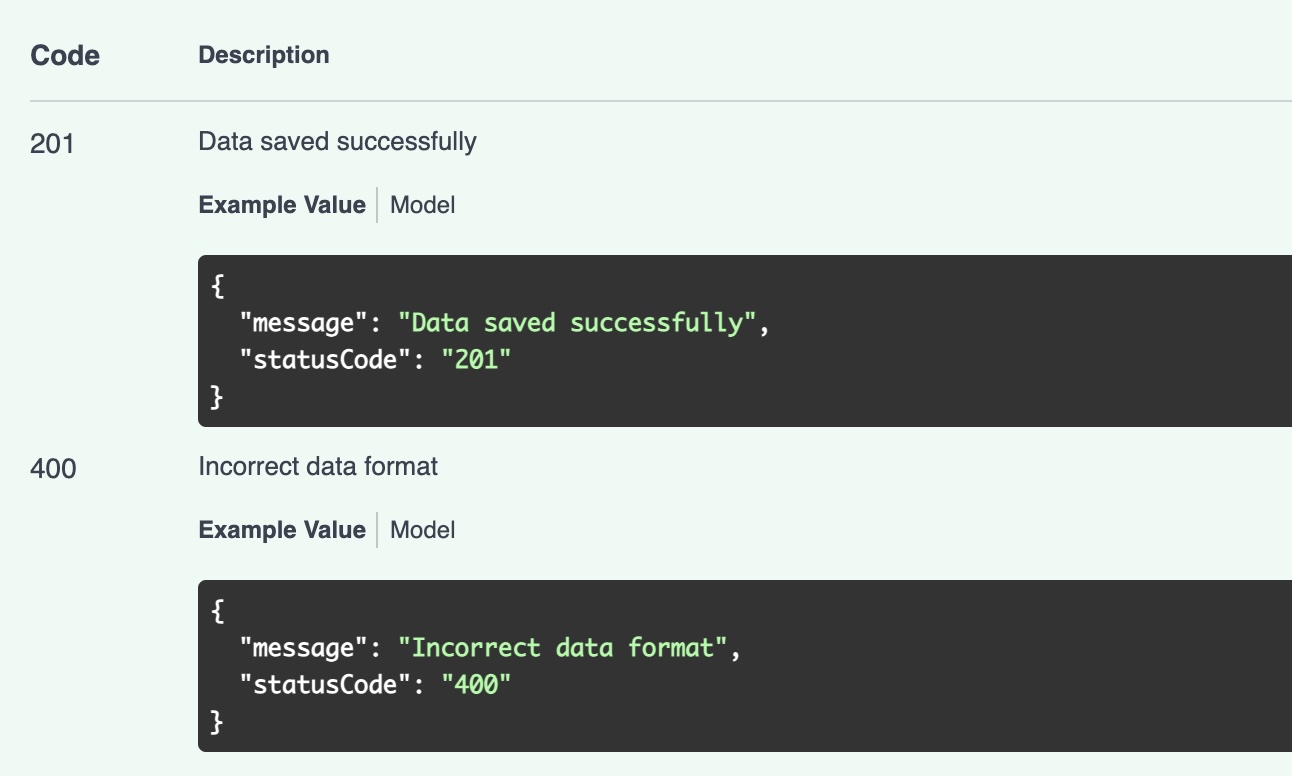Click the 201 response code
This screenshot has height=776, width=1292.
coord(53,143)
